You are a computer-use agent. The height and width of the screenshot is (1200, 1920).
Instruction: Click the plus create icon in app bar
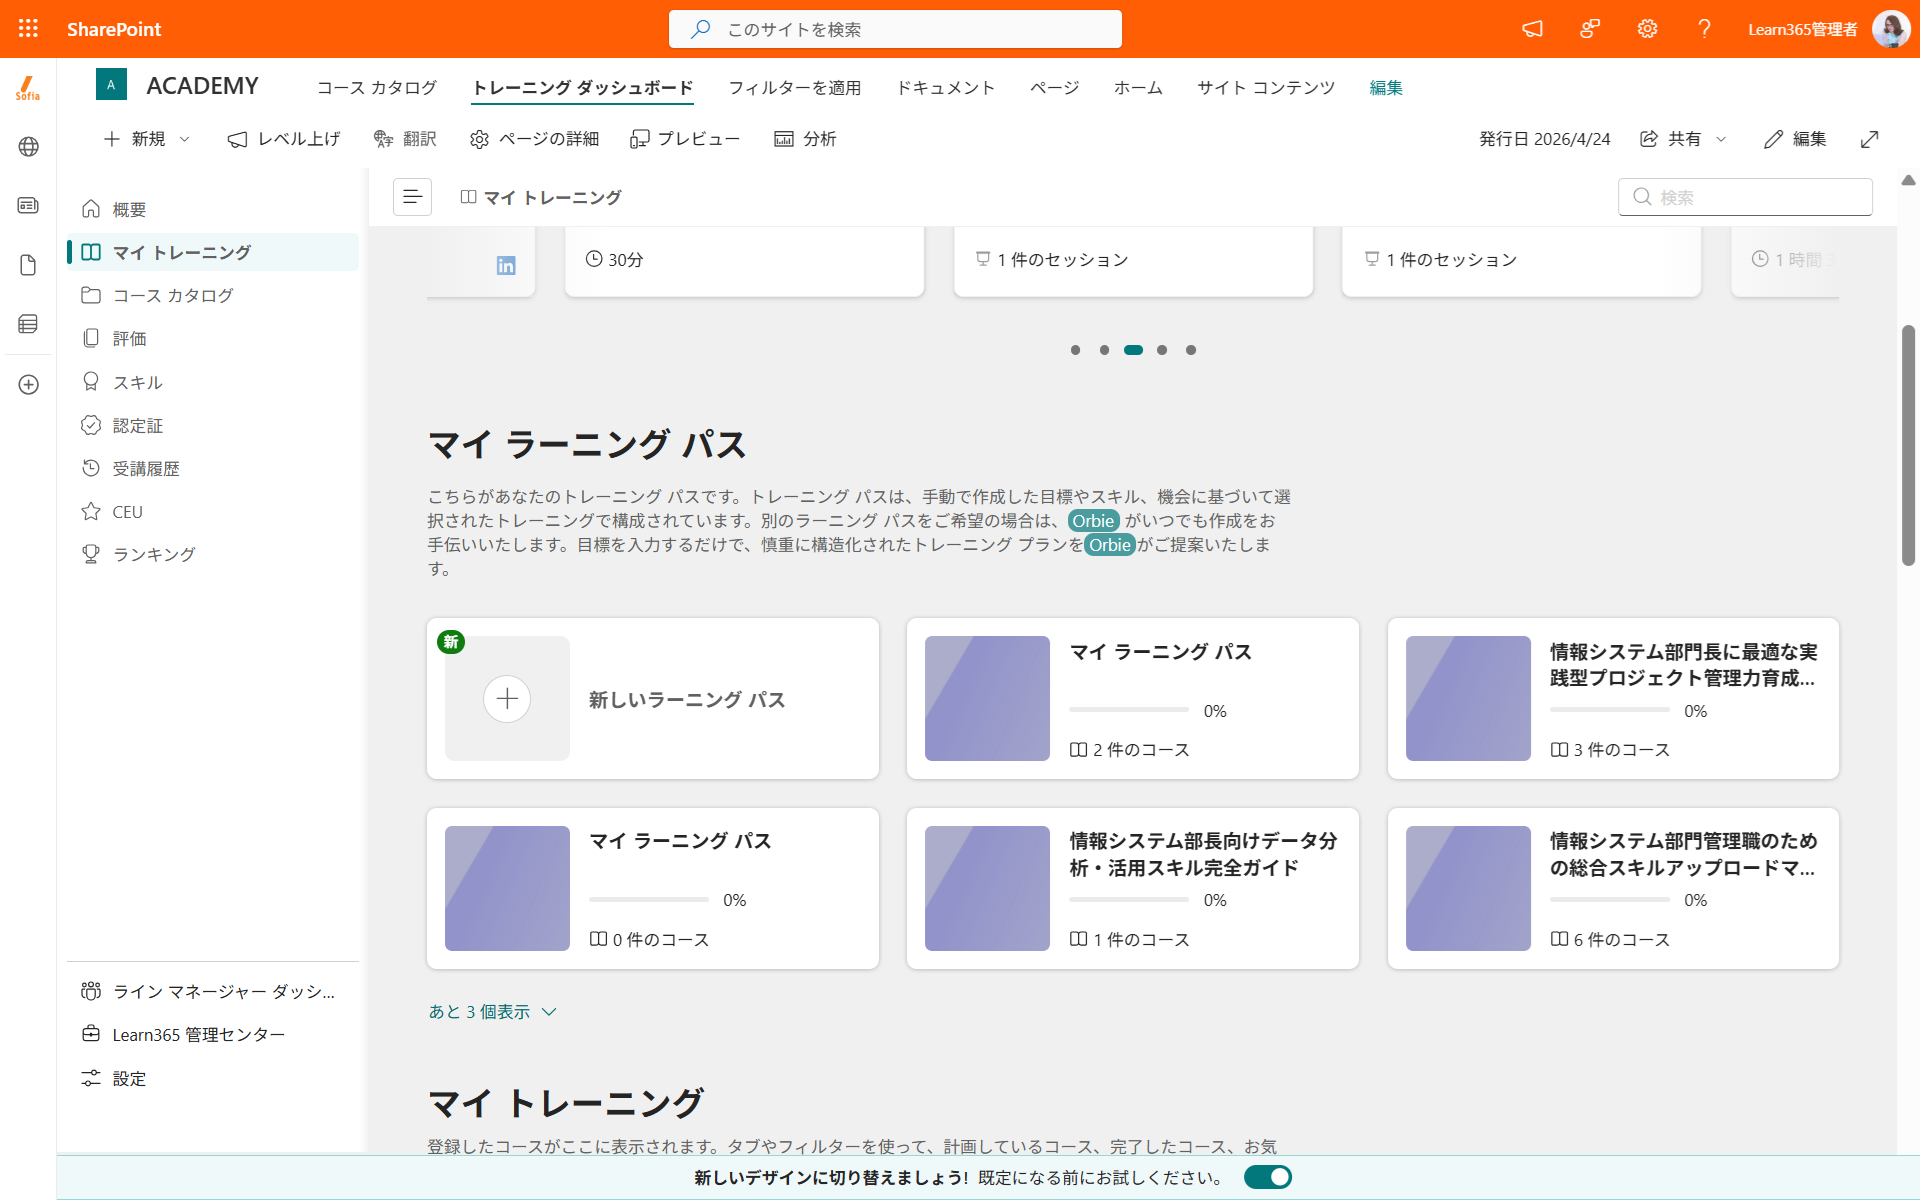28,385
